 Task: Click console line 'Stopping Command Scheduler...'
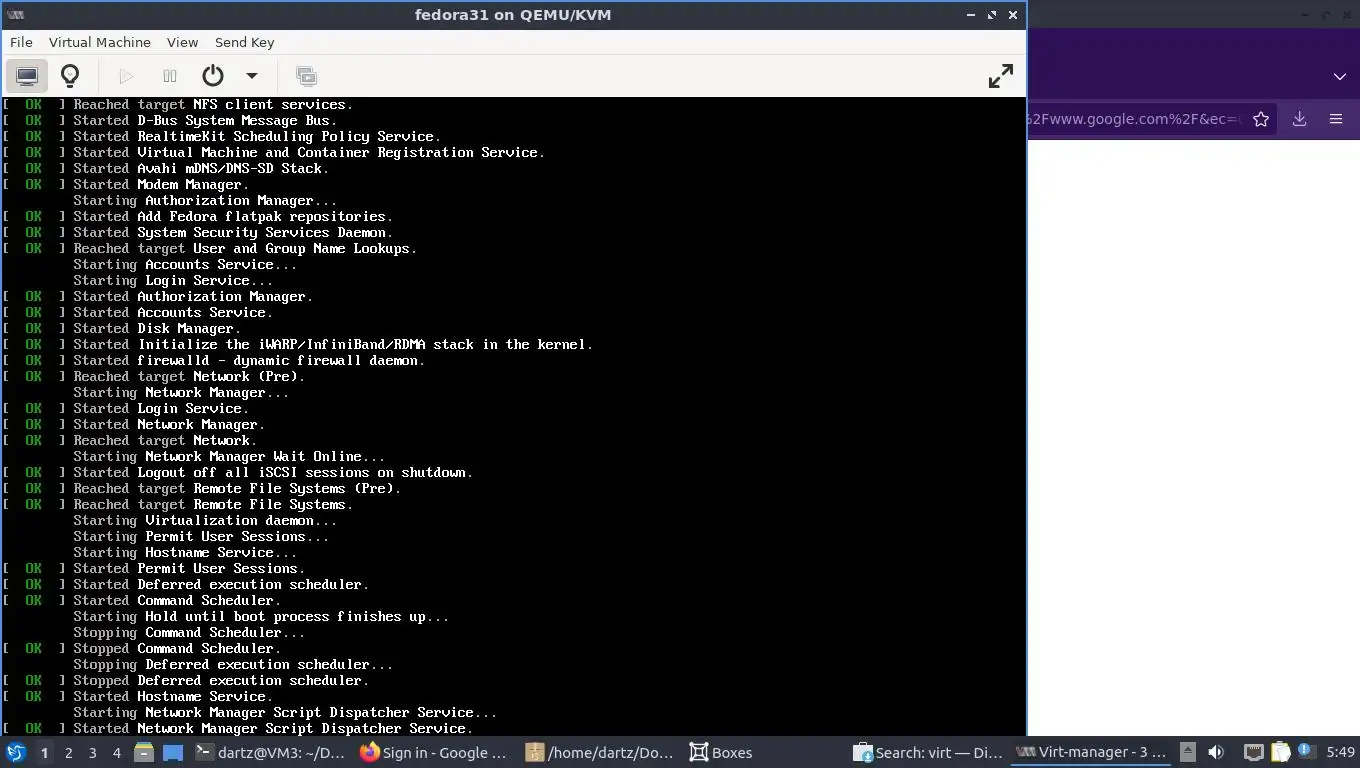[x=189, y=633]
